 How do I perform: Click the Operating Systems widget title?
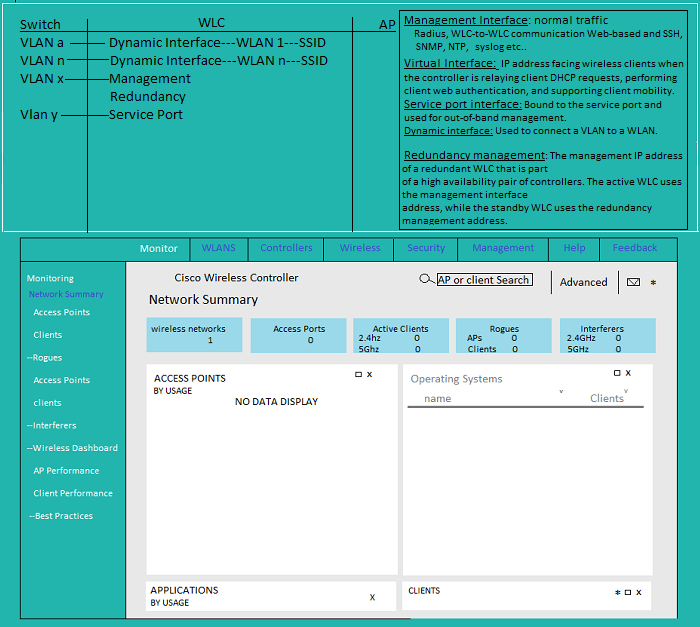456,379
